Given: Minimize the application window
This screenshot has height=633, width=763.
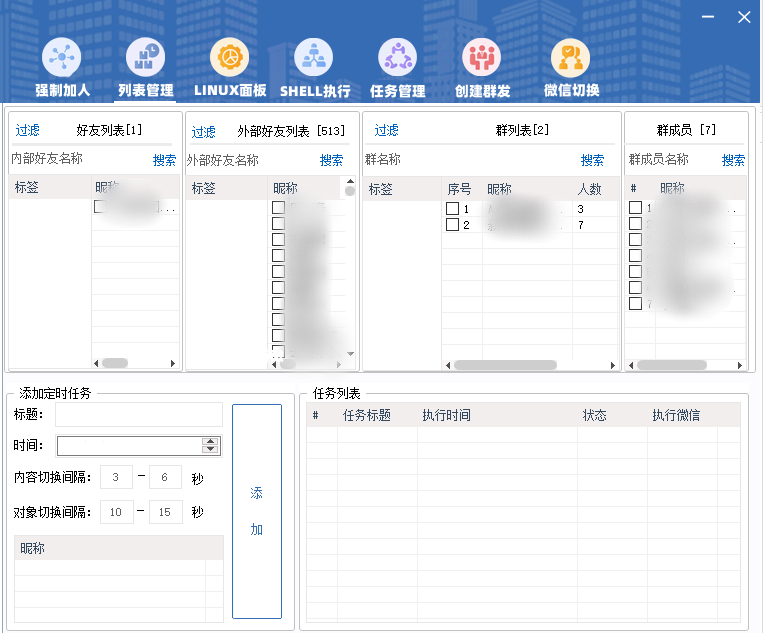Looking at the screenshot, I should tap(708, 18).
